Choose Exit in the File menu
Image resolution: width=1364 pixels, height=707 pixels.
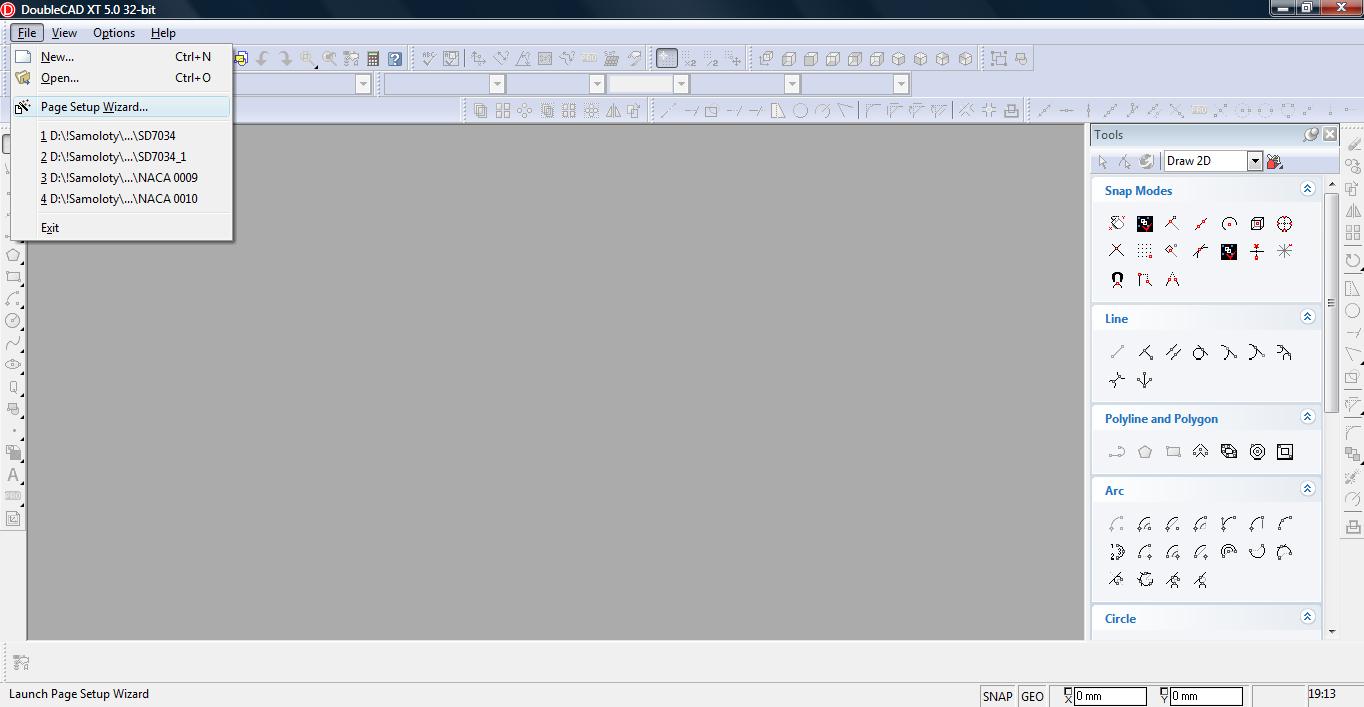50,228
